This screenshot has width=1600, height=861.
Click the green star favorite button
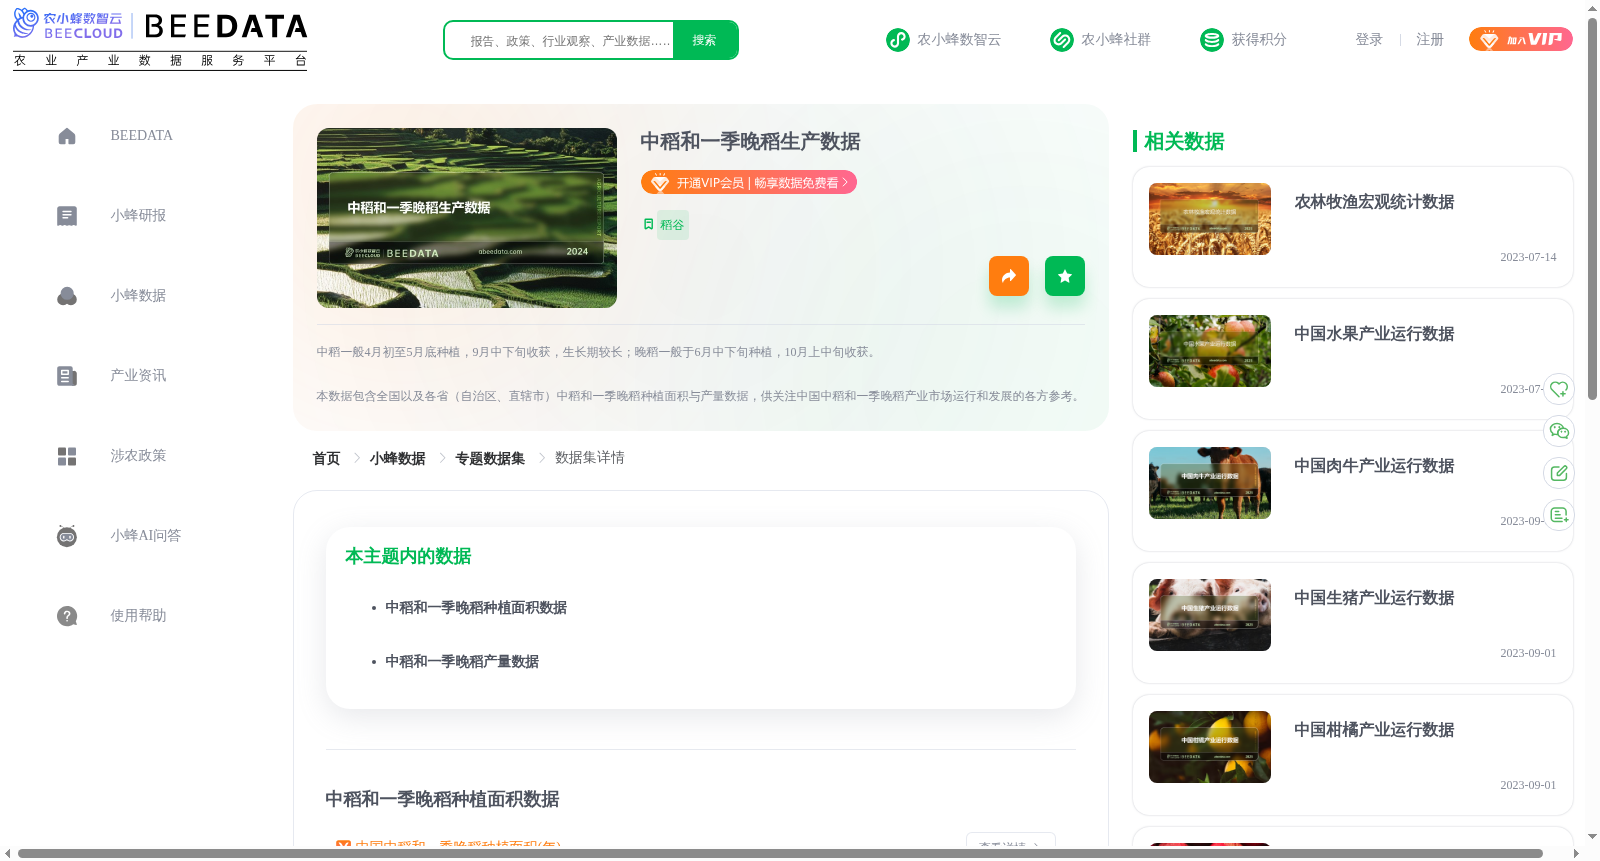1065,276
